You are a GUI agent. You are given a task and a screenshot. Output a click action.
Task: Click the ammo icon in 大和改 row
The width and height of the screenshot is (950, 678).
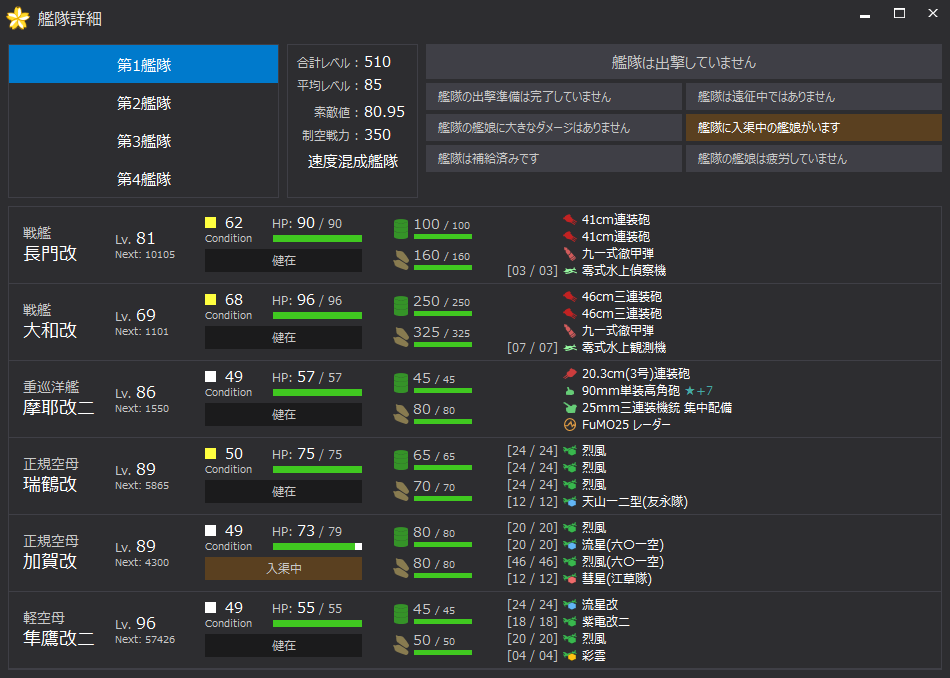pos(401,336)
